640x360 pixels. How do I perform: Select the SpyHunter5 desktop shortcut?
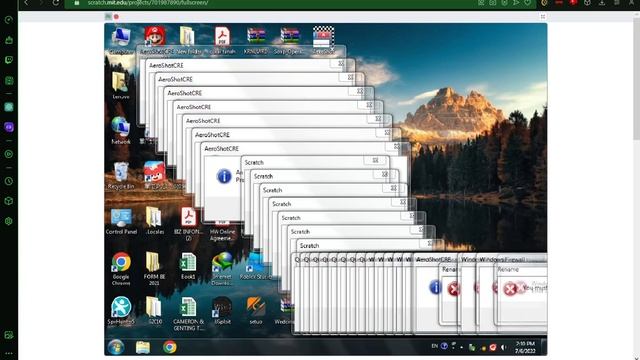[x=121, y=311]
